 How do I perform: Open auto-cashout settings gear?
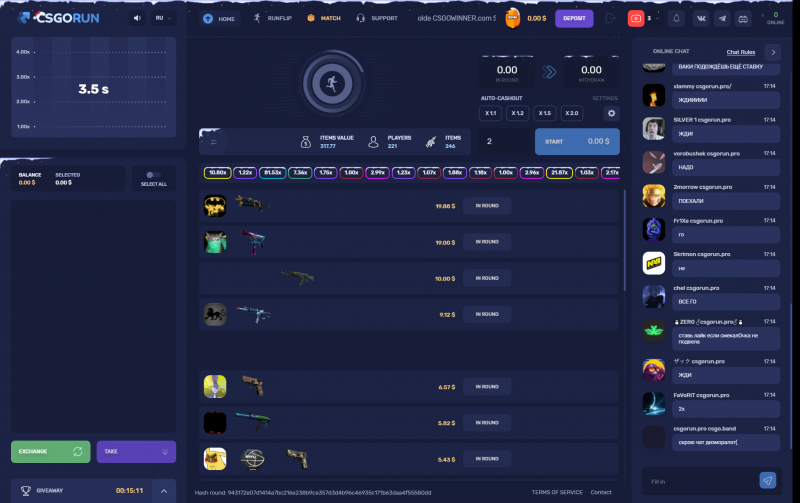[611, 113]
